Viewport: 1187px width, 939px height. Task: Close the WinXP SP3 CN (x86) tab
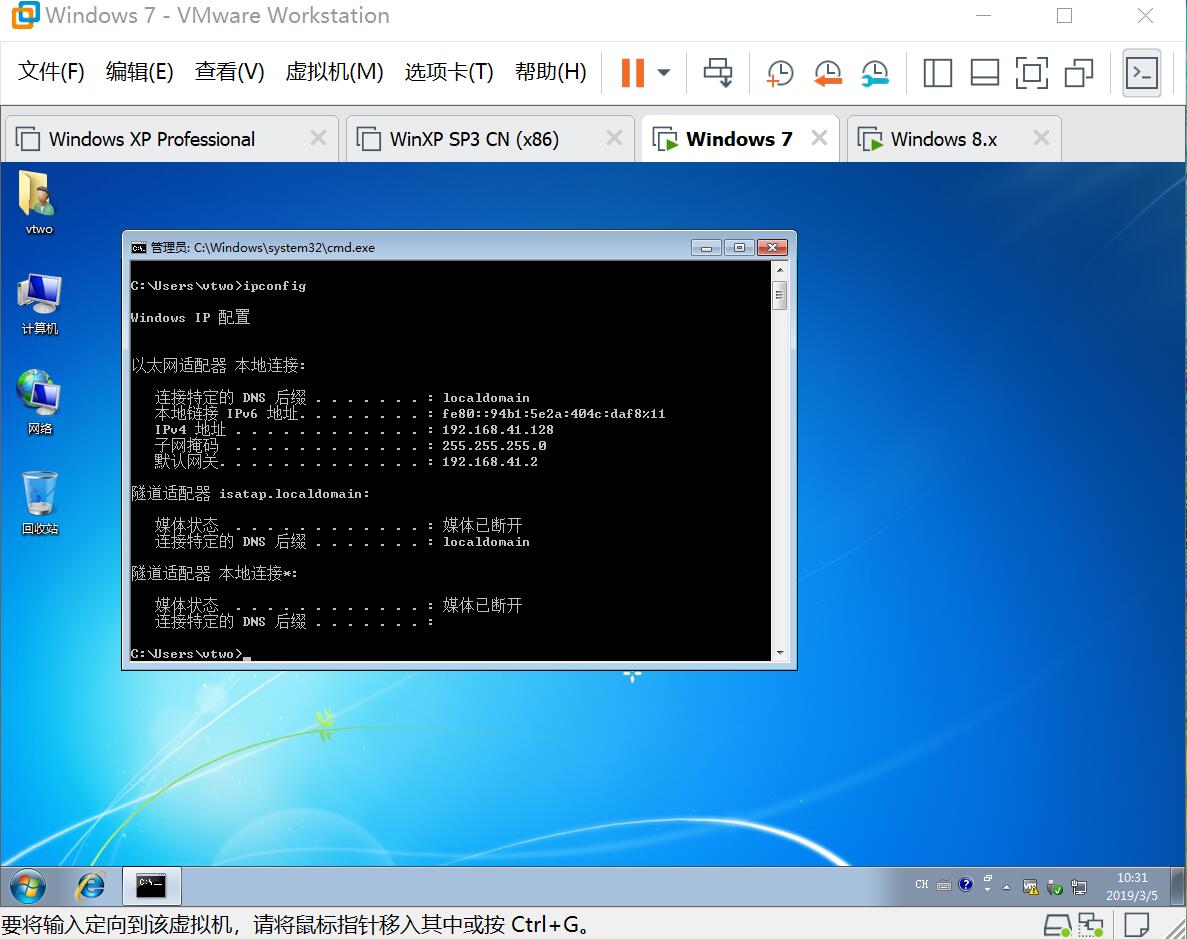pos(614,139)
